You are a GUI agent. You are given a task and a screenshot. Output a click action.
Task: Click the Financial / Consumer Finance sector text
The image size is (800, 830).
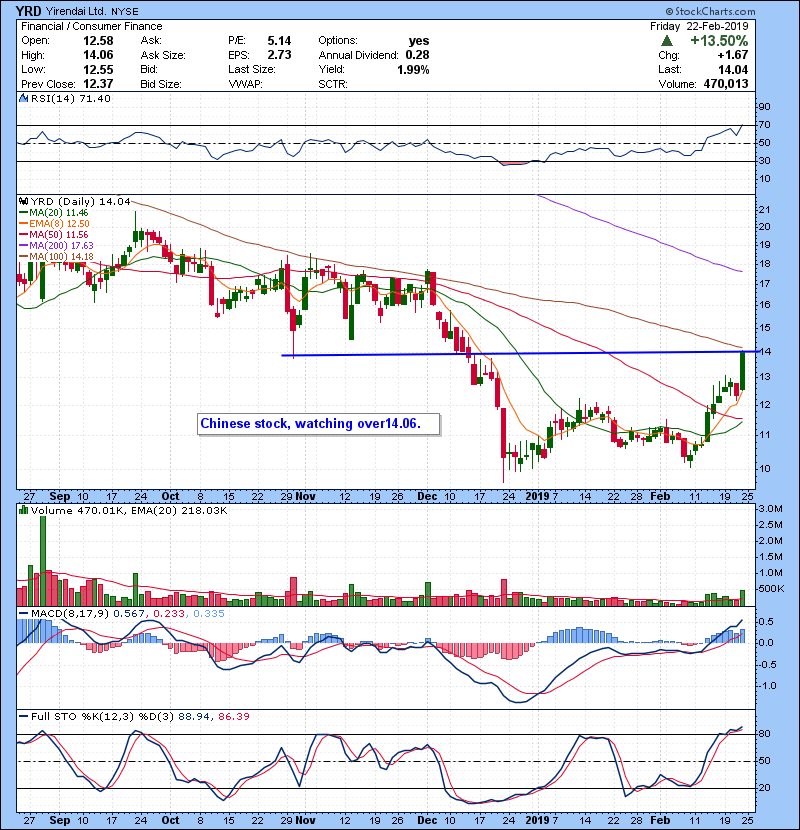pyautogui.click(x=92, y=26)
